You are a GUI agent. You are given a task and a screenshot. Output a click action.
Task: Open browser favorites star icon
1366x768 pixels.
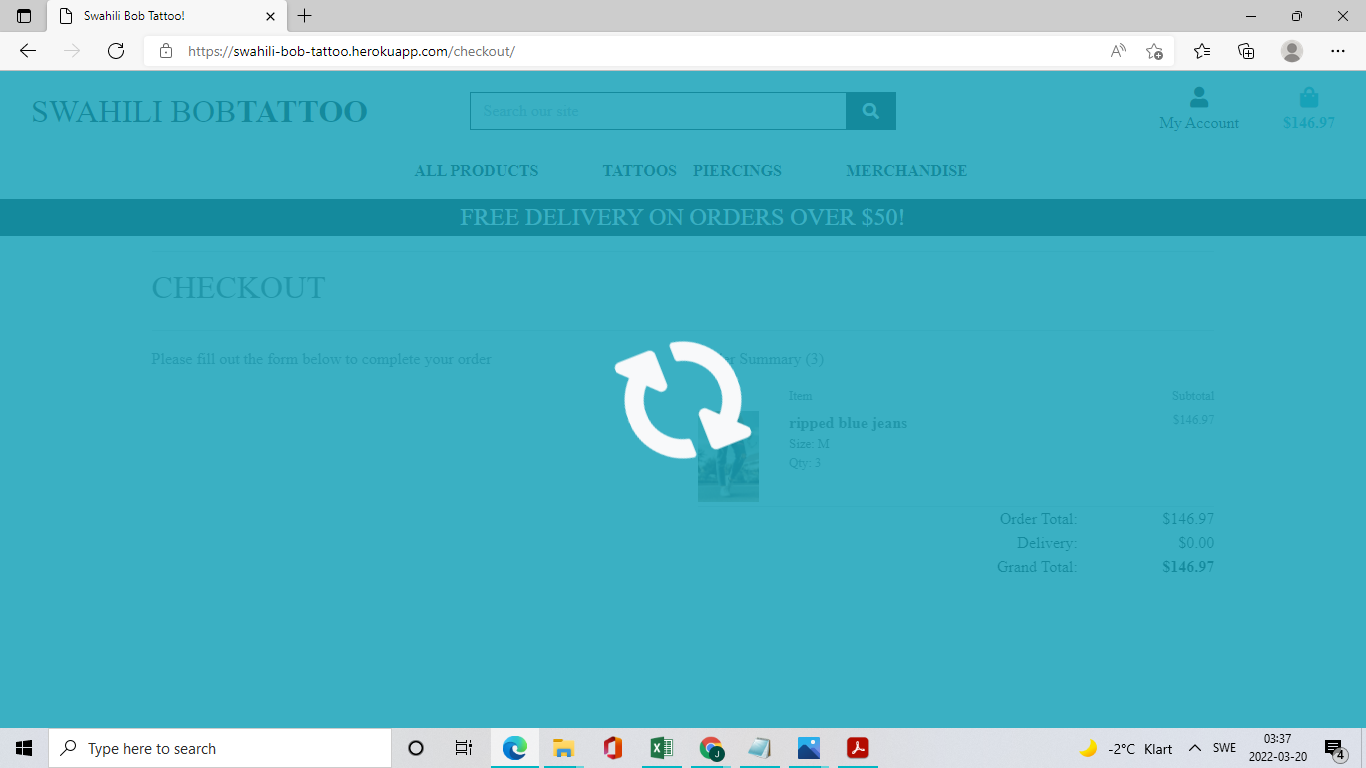[1200, 49]
